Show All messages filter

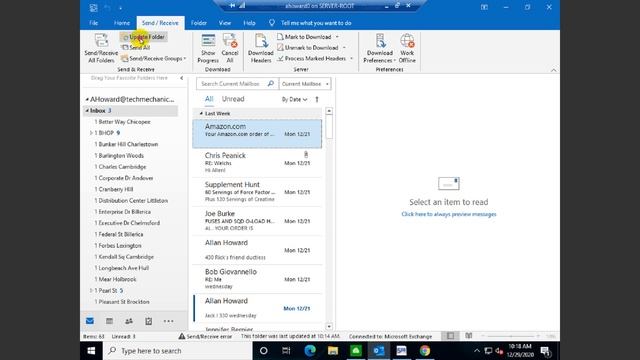[209, 99]
